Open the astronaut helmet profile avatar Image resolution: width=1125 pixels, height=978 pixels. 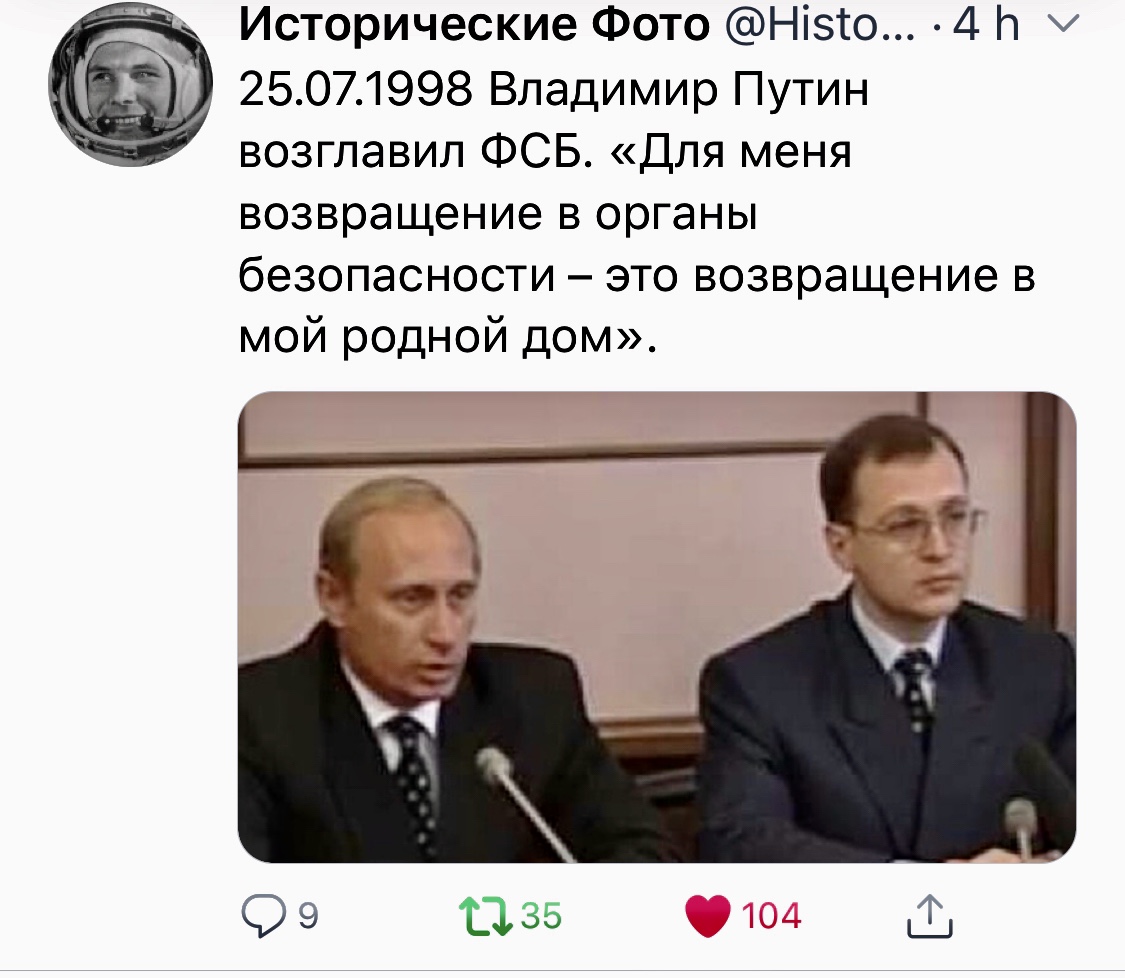[x=131, y=85]
